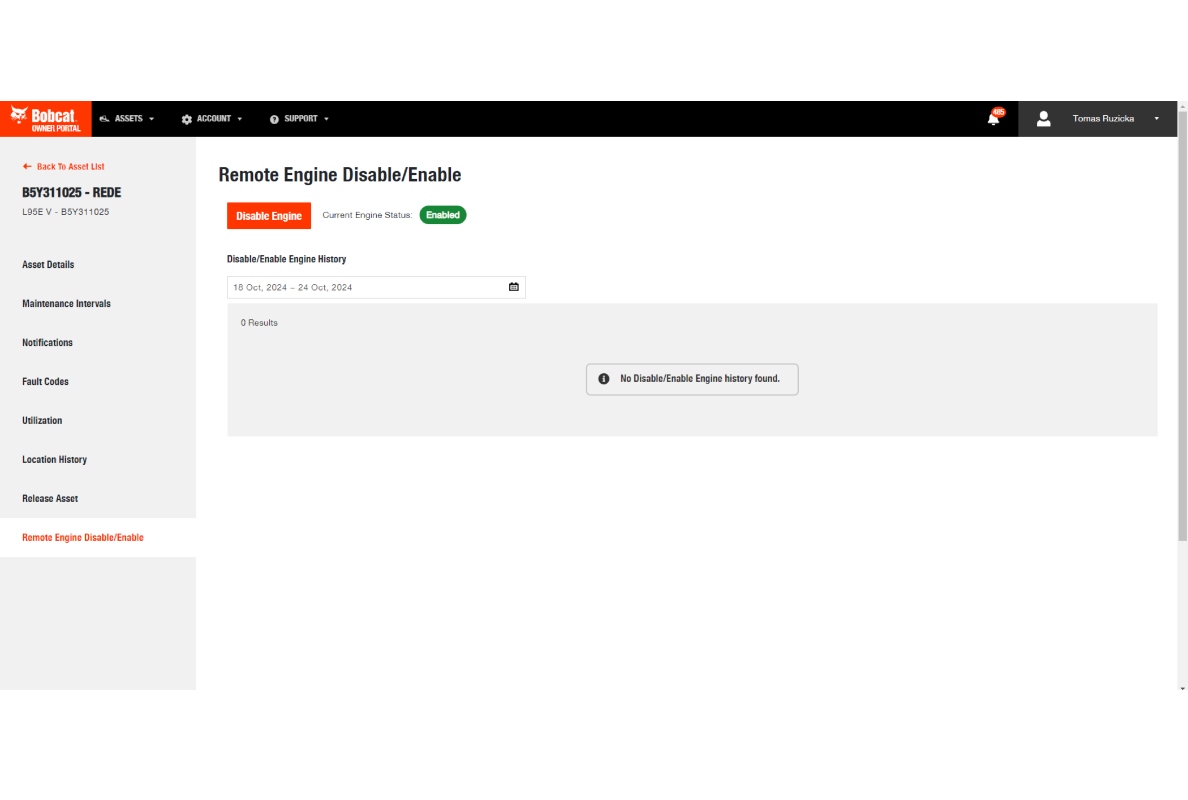Image resolution: width=1188 pixels, height=800 pixels.
Task: Click the question mark Support icon
Action: pyautogui.click(x=274, y=120)
